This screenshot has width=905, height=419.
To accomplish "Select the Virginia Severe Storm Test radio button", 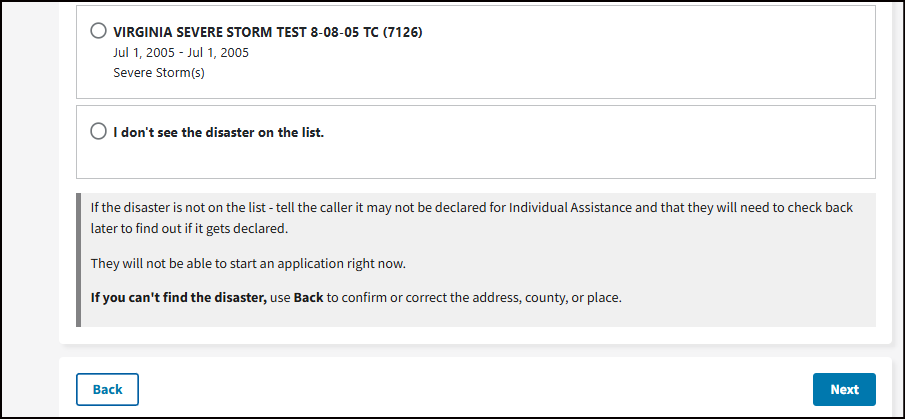I will pos(98,31).
